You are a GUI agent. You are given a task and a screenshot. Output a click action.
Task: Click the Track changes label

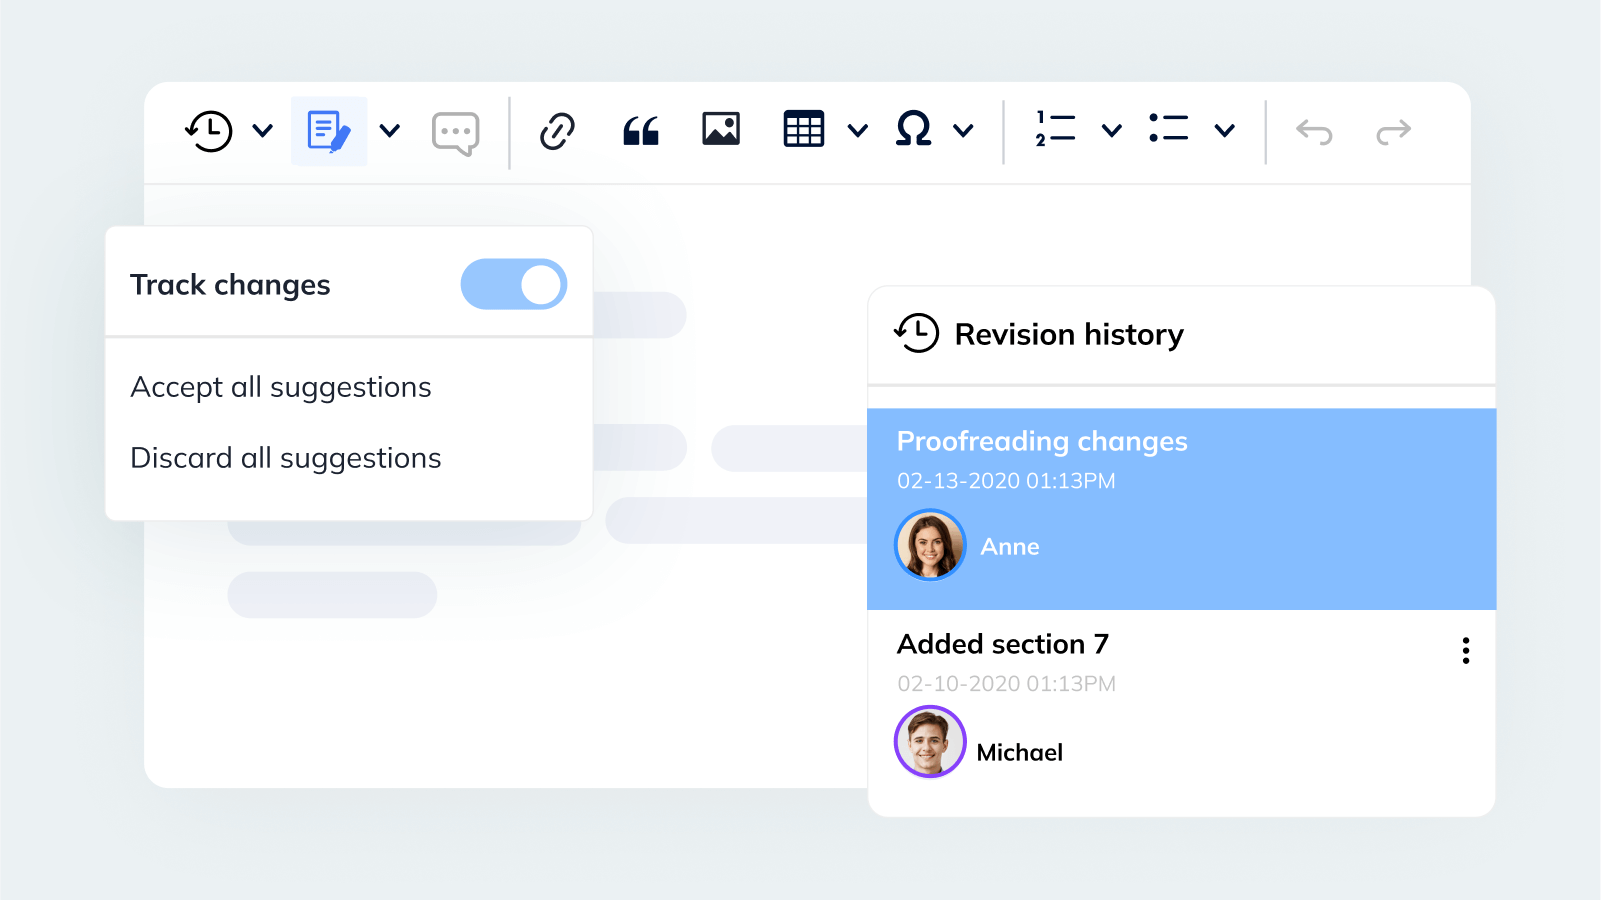tap(230, 286)
